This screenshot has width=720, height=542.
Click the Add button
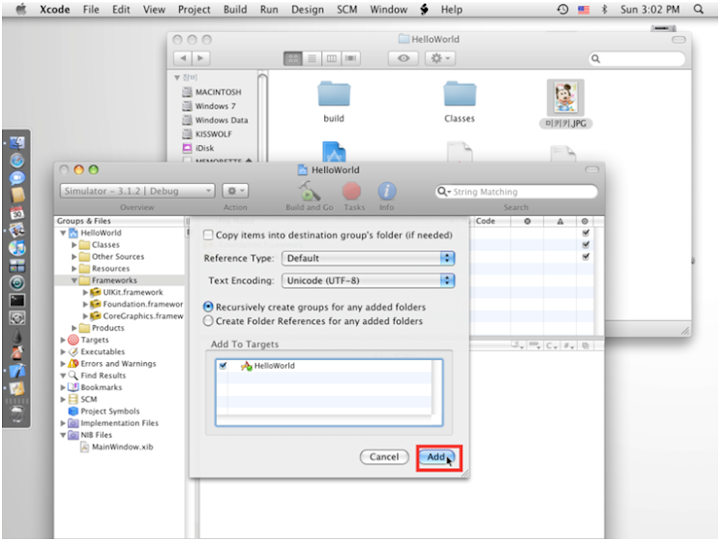[x=437, y=457]
